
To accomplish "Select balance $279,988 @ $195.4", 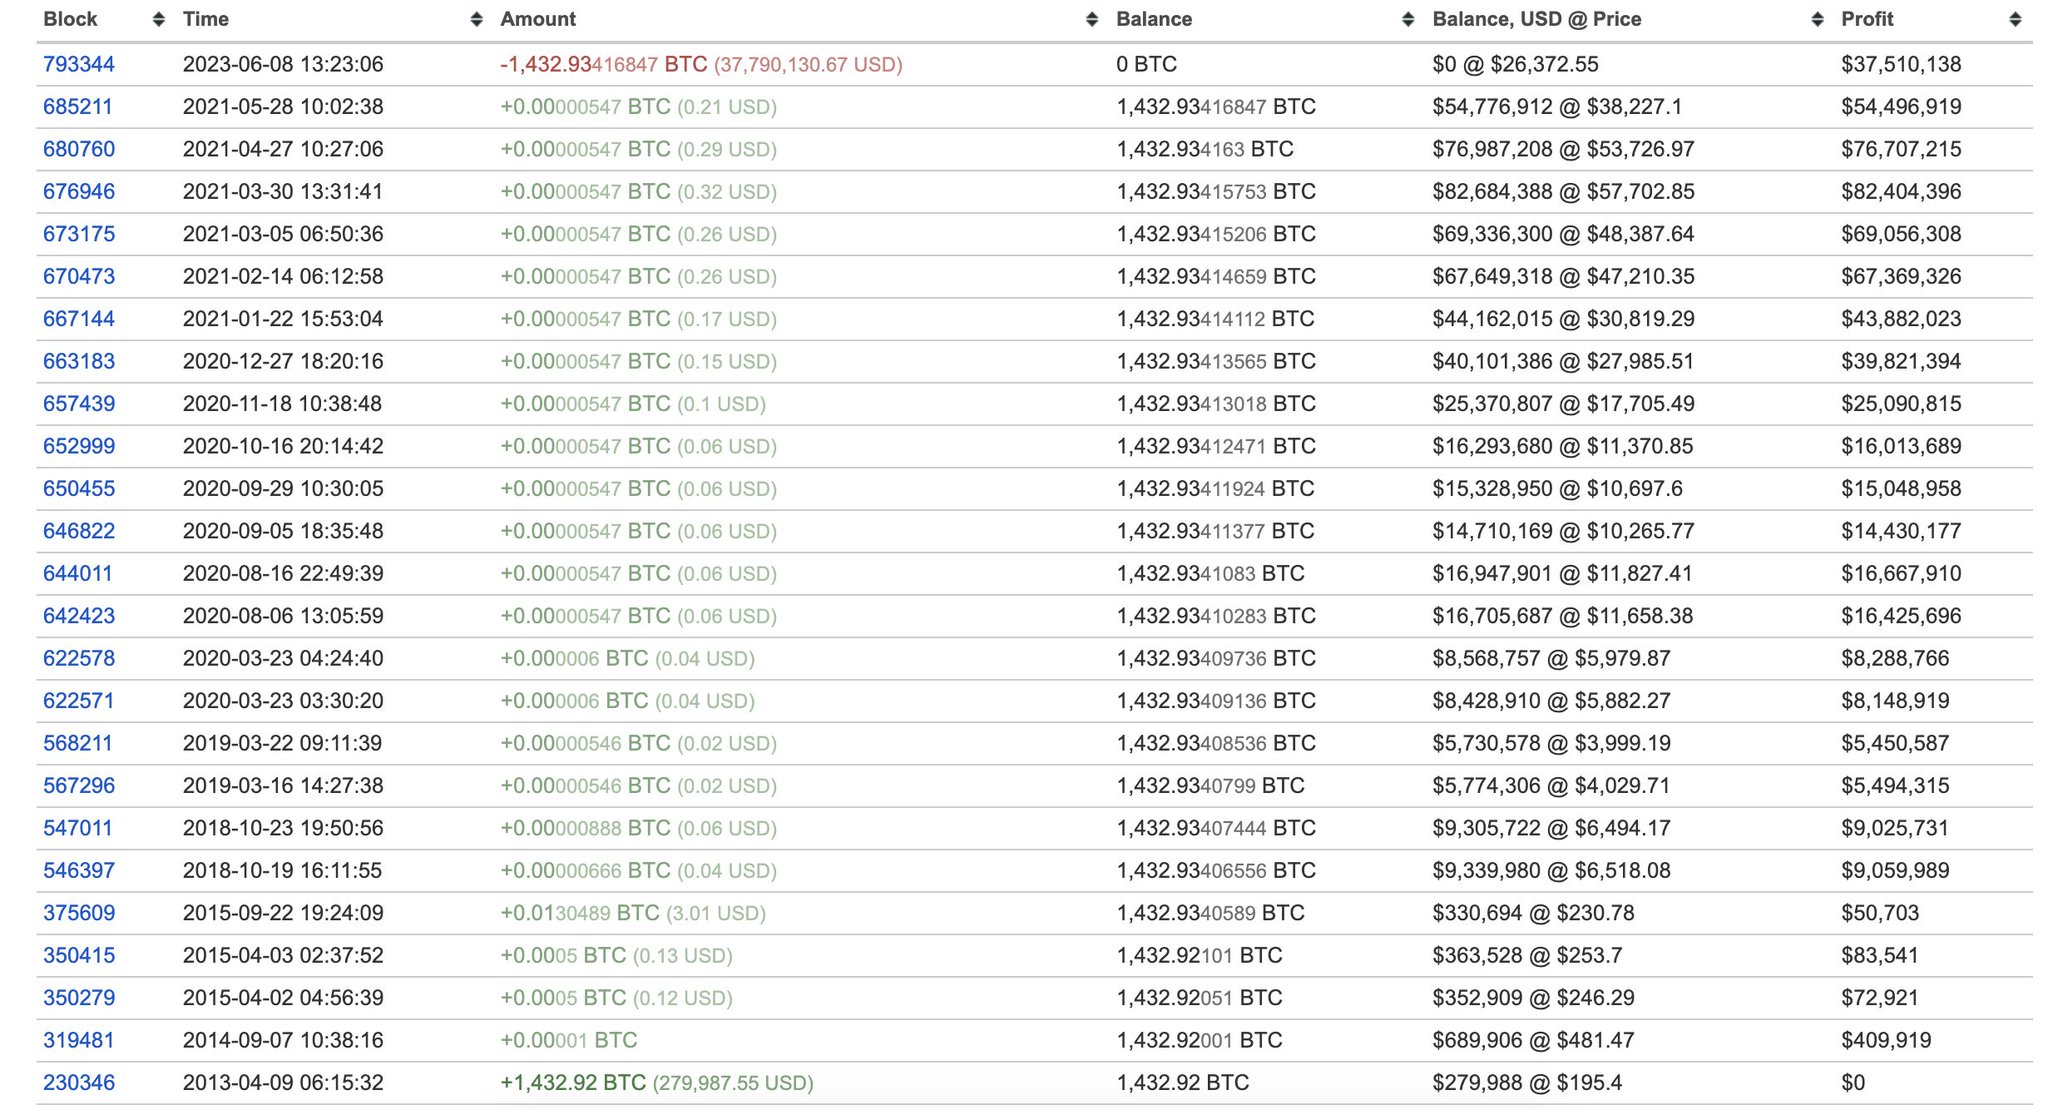I will point(1527,1084).
